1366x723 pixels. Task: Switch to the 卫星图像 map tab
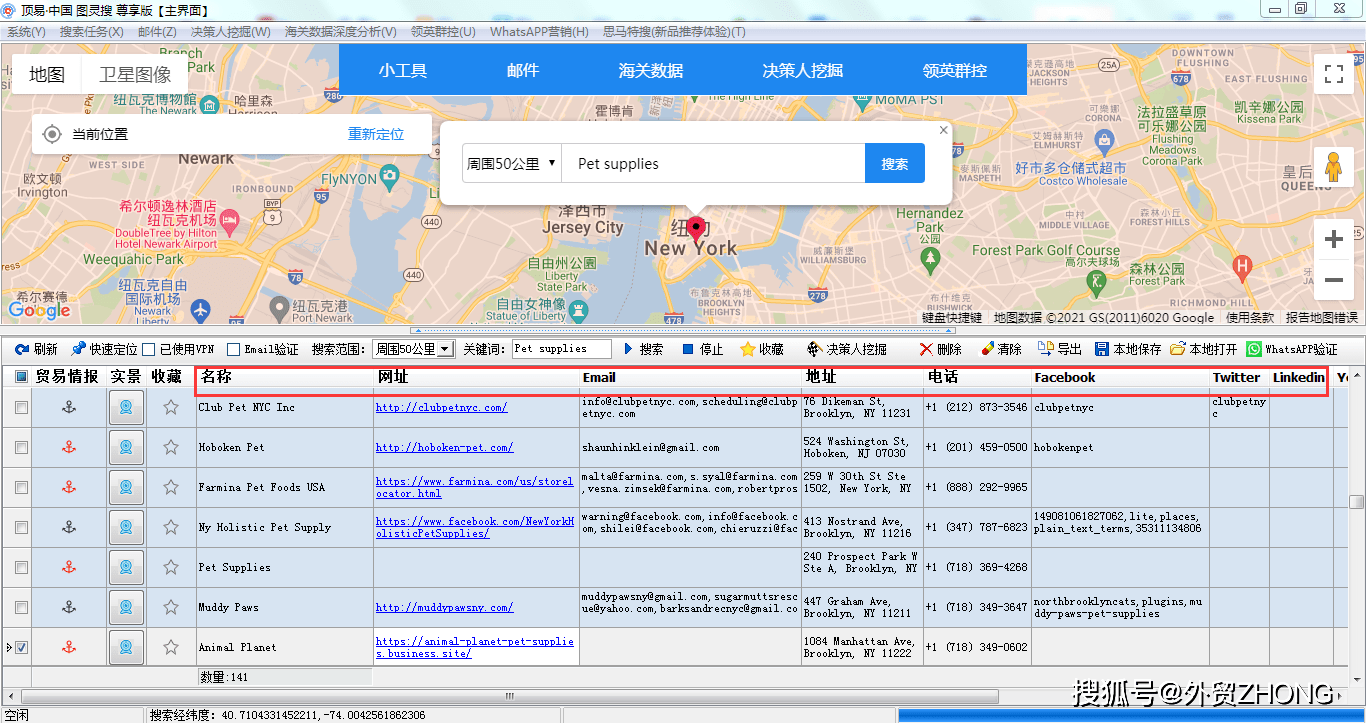[x=135, y=74]
